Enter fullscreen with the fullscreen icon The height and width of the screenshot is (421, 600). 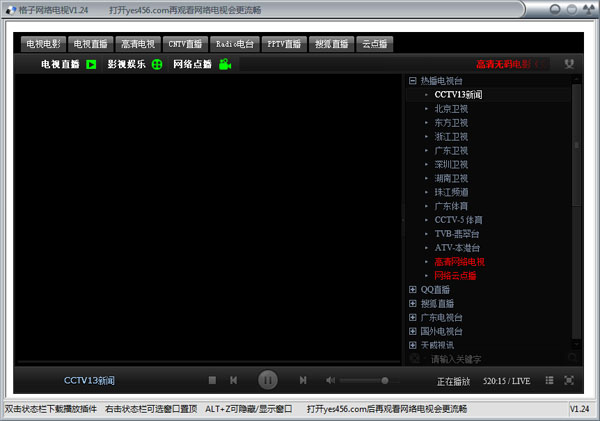[569, 380]
